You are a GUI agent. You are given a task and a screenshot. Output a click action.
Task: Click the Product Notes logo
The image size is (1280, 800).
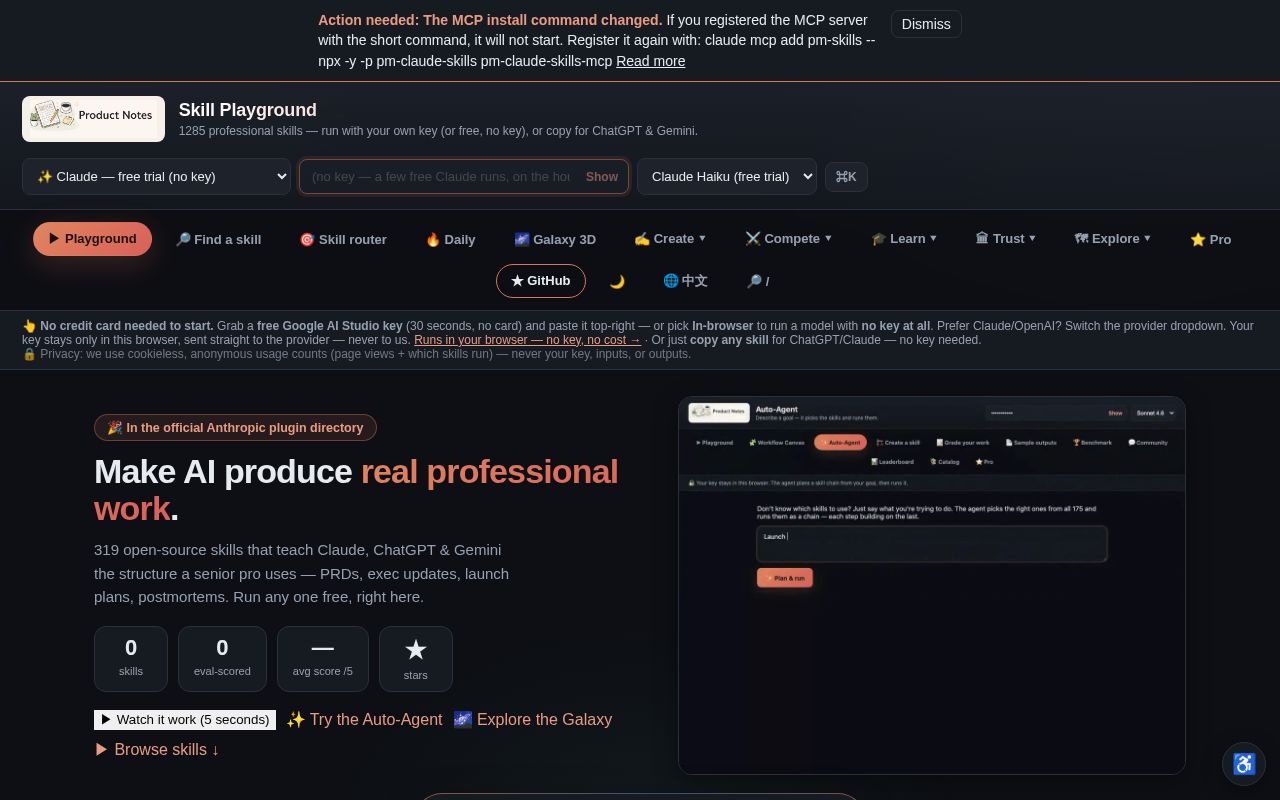93,119
